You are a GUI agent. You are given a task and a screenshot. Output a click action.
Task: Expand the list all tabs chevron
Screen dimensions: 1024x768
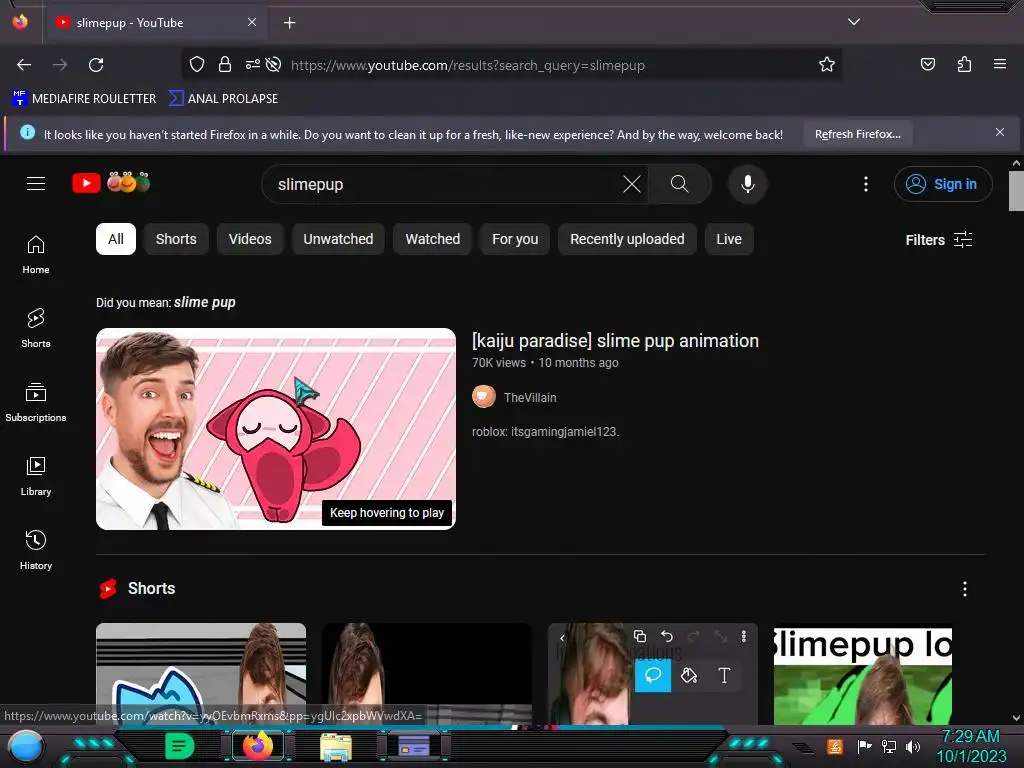[x=854, y=22]
